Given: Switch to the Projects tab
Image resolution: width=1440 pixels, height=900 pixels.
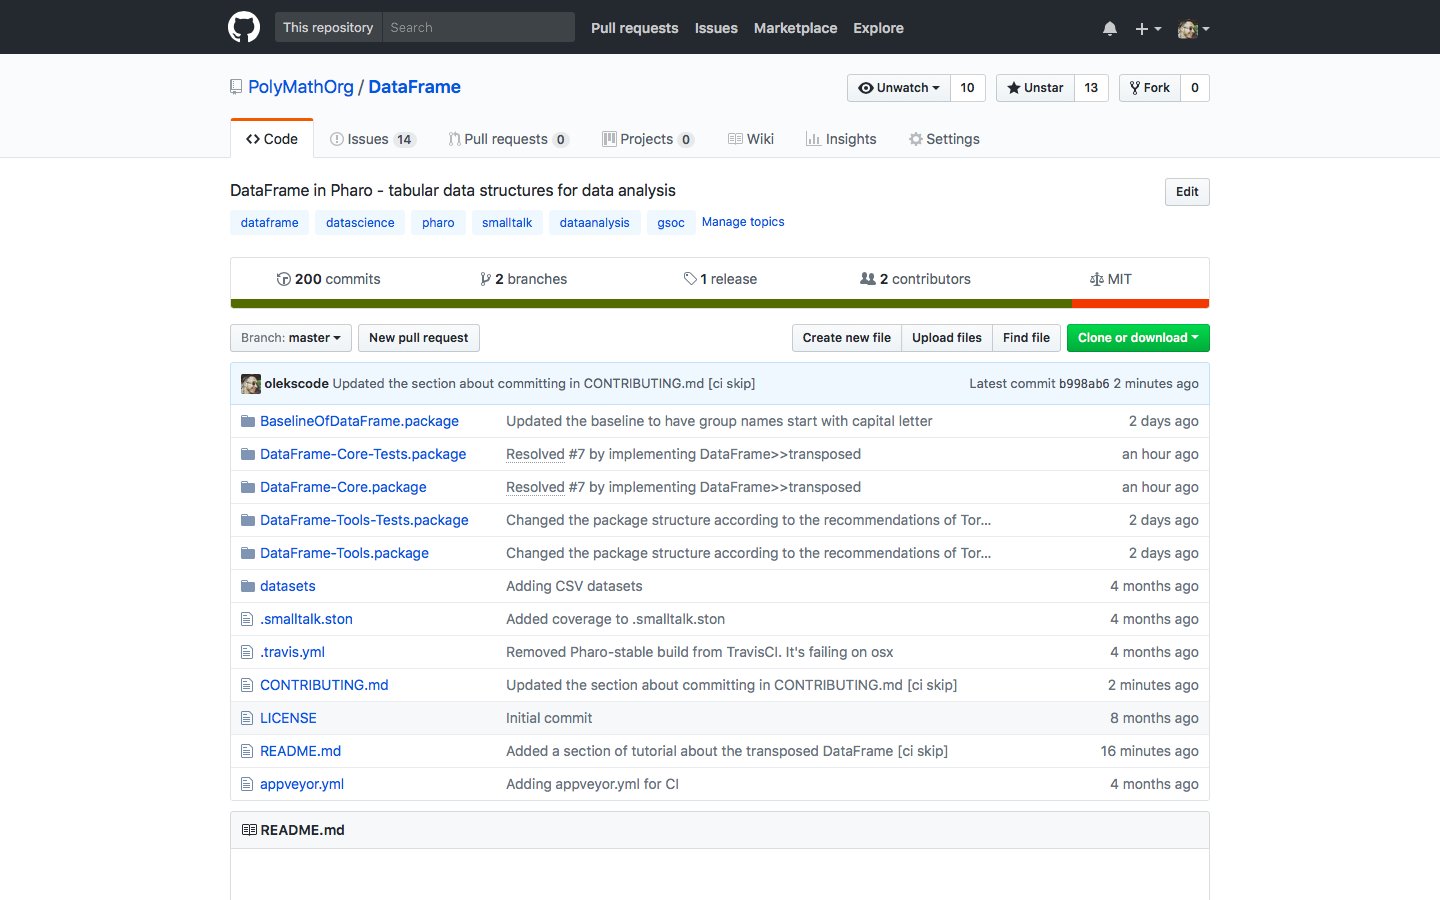Looking at the screenshot, I should 648,139.
